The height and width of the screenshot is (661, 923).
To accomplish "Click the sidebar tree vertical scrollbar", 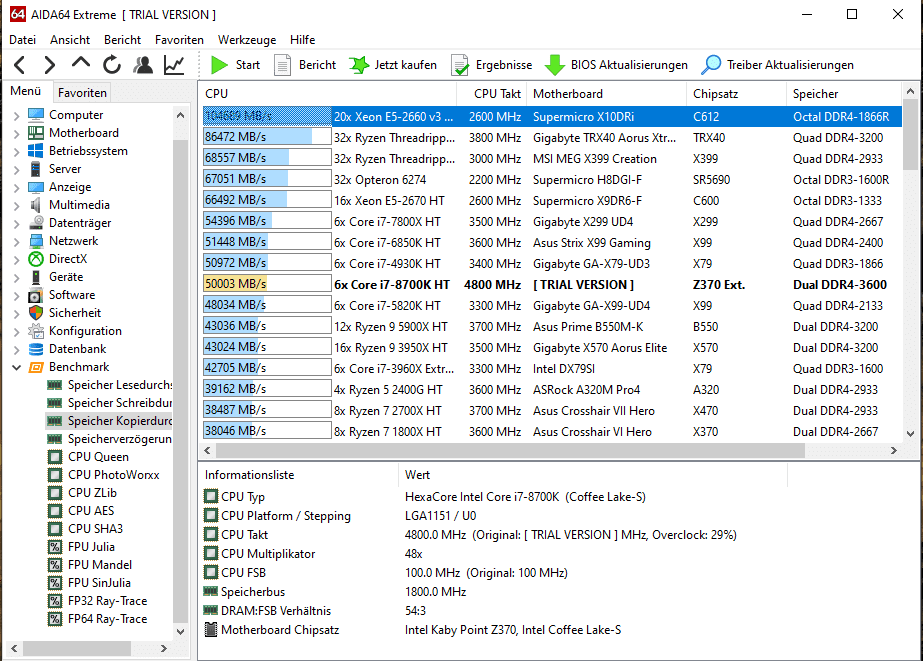I will [180, 380].
